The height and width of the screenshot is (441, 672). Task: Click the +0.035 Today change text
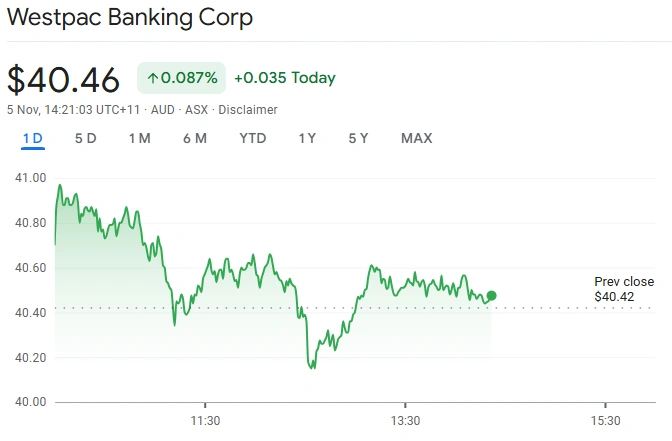tap(285, 78)
